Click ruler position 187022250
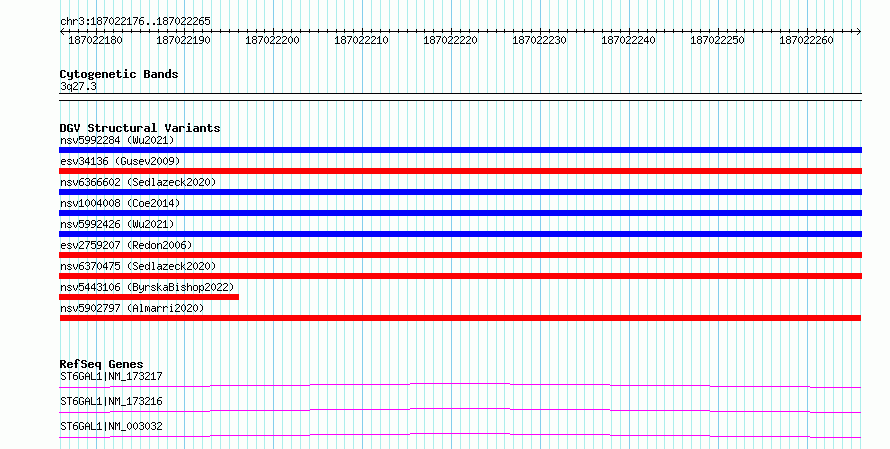The image size is (890, 449). point(717,40)
